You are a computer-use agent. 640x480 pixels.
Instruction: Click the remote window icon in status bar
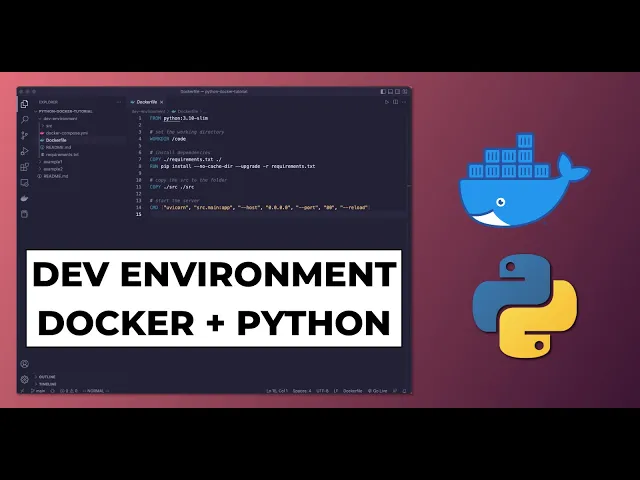[22, 391]
